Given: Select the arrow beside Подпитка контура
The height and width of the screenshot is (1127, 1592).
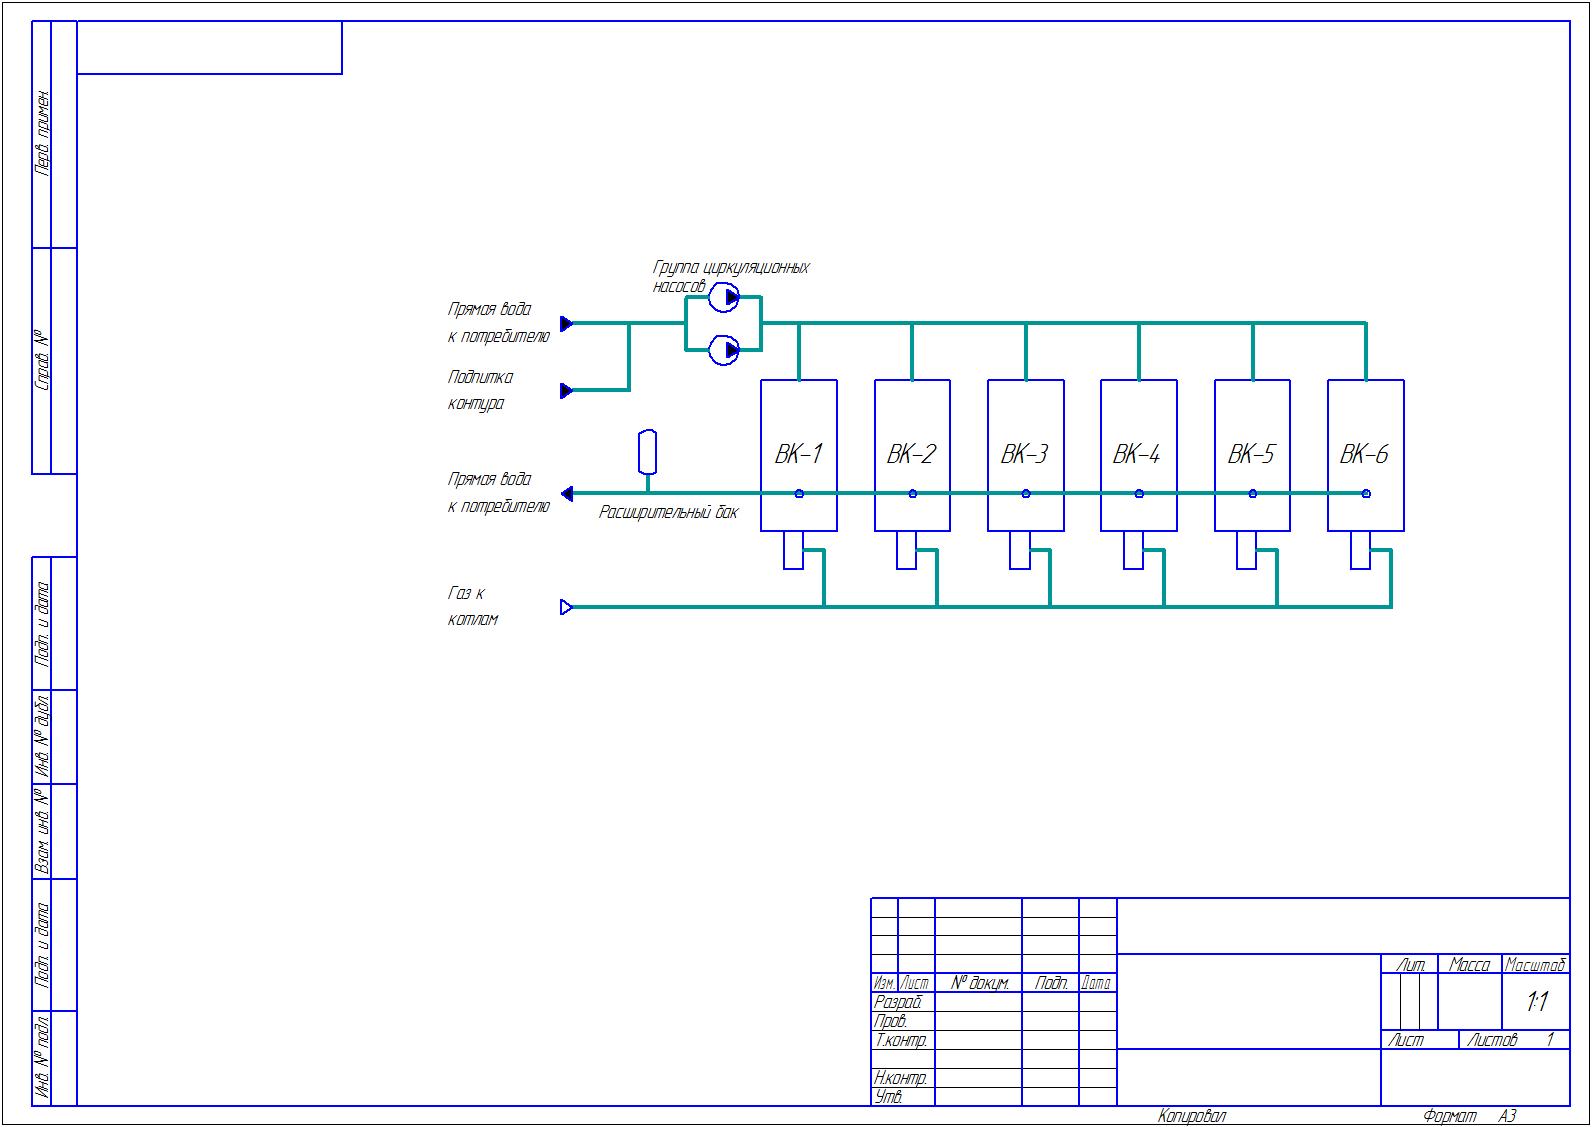Looking at the screenshot, I should point(566,390).
